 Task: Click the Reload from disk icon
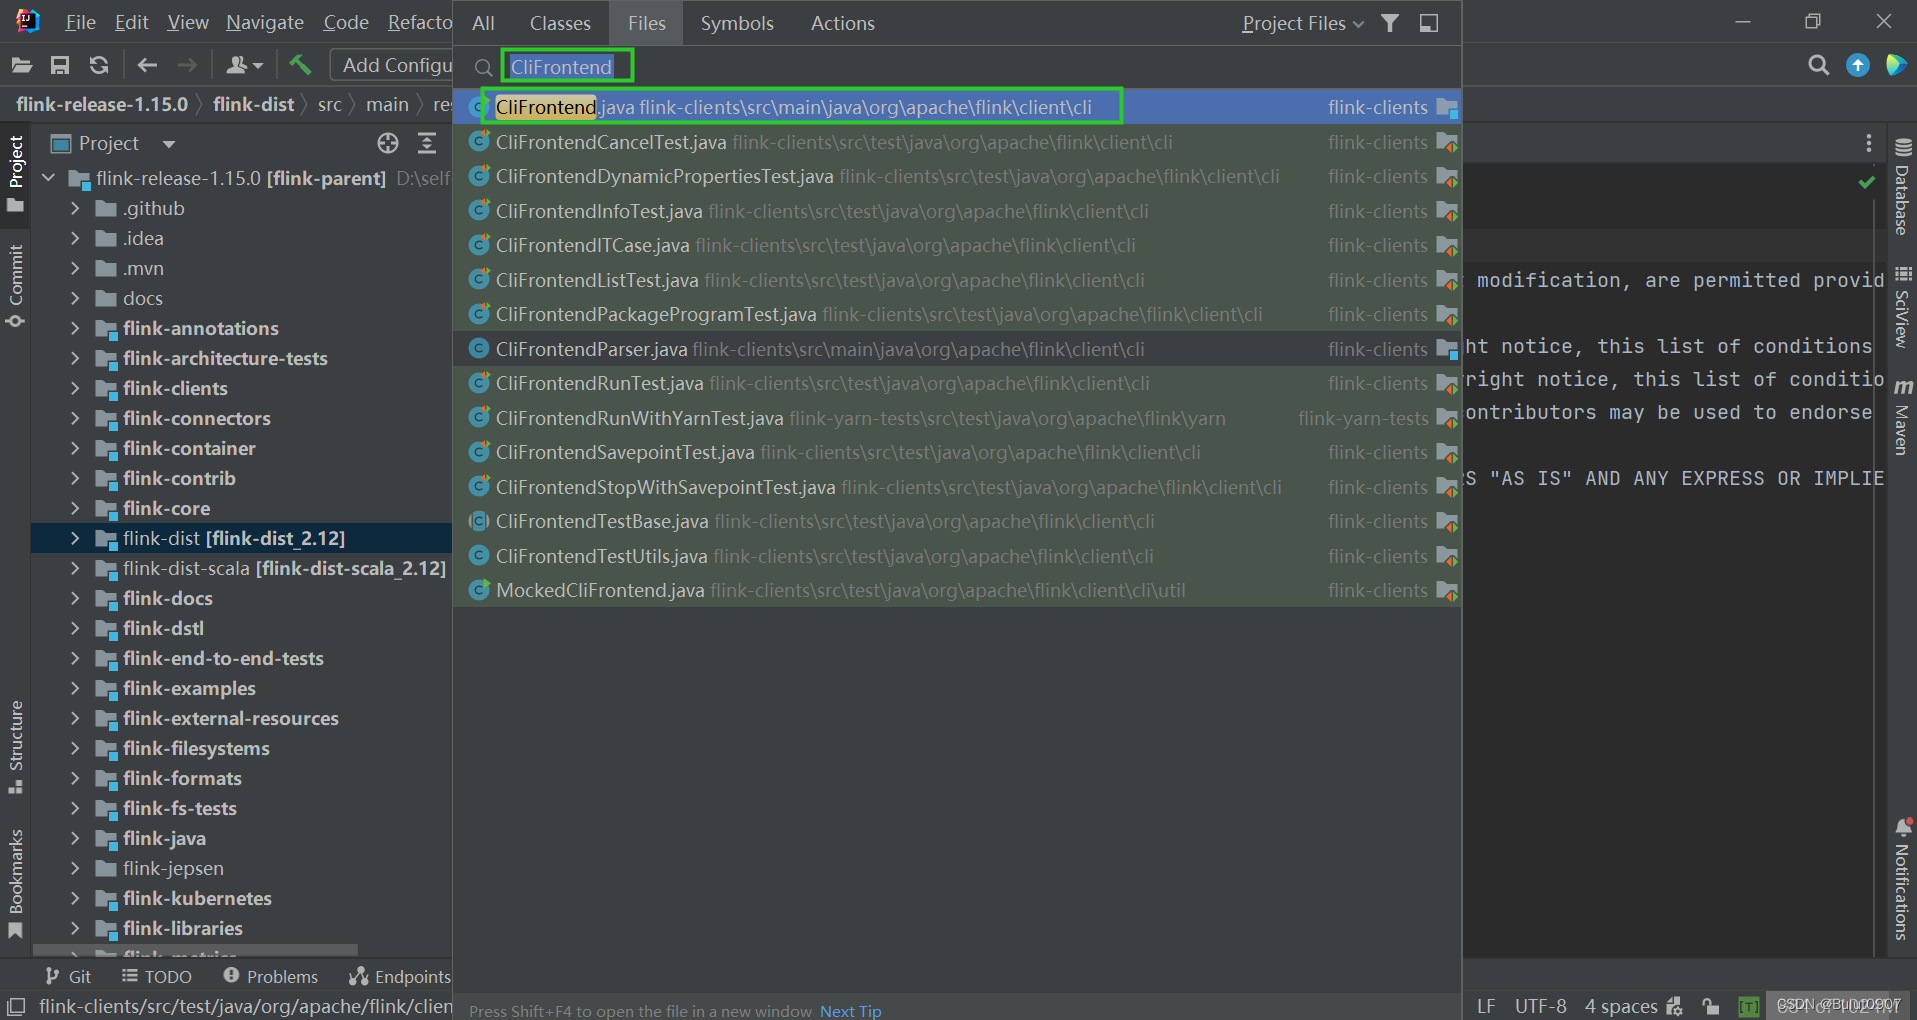98,65
